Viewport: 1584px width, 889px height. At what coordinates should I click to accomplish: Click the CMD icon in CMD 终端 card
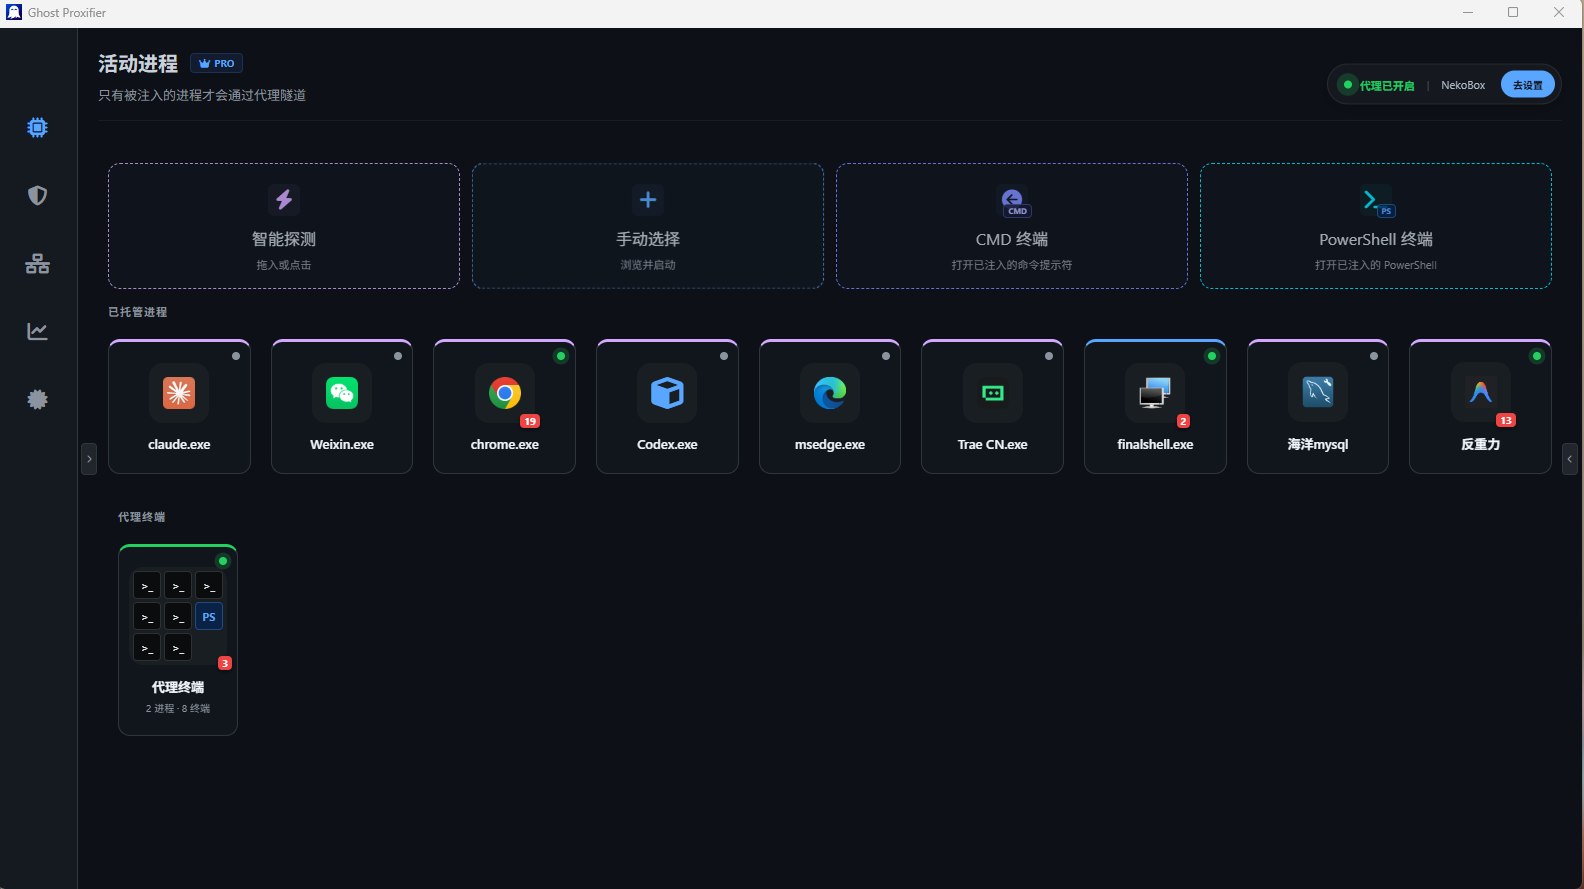click(x=1014, y=201)
